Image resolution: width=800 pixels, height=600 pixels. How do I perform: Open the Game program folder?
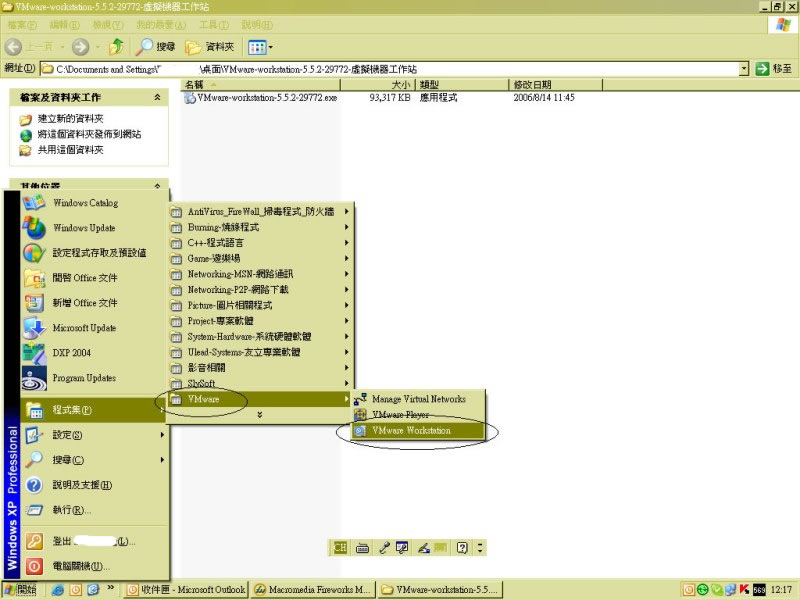pos(260,258)
